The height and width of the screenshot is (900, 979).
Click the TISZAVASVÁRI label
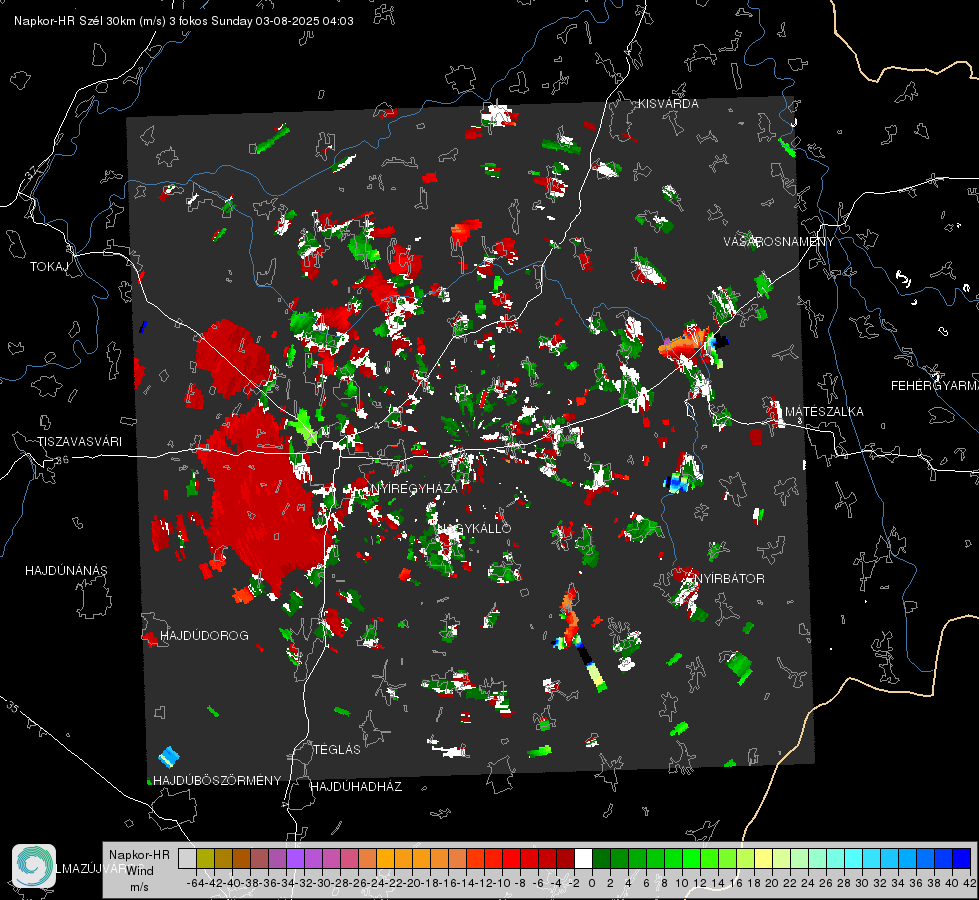coord(79,442)
